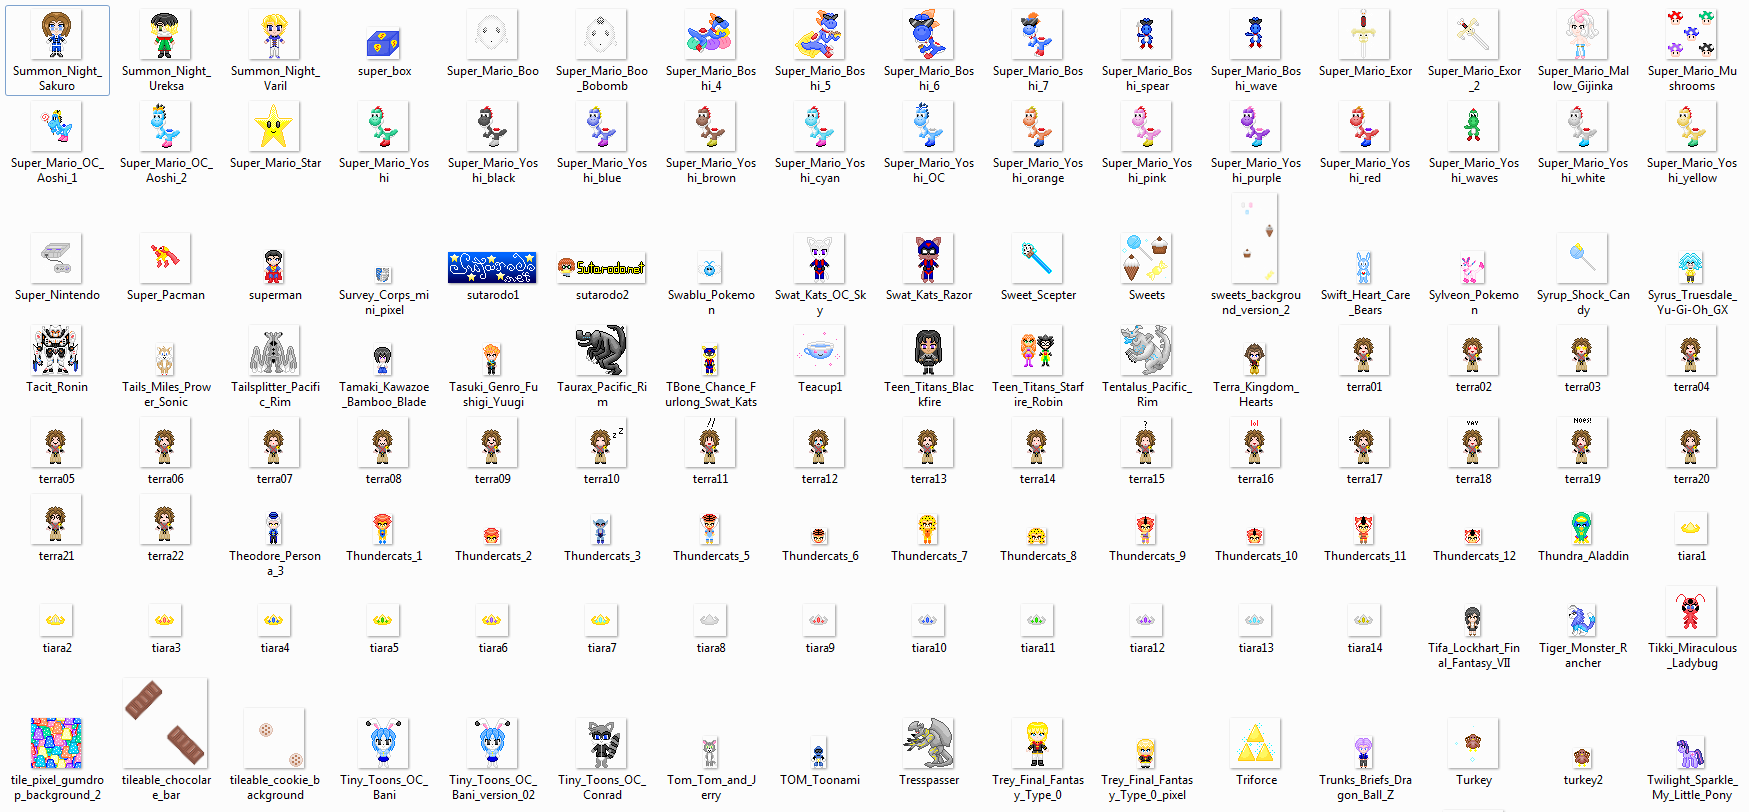Click the Trunks_Briefs_Dragon_Ball_Z label
Image resolution: width=1749 pixels, height=812 pixels.
click(x=1365, y=788)
